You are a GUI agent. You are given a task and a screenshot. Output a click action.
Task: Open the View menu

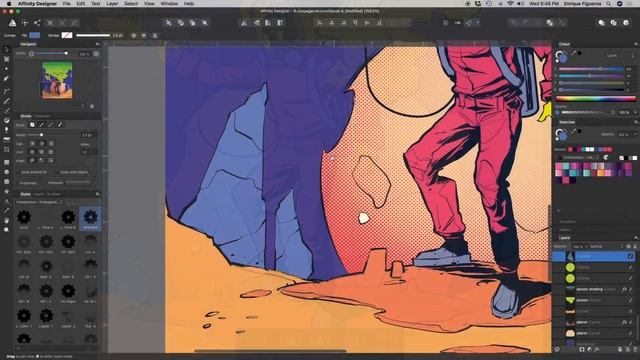coord(149,4)
